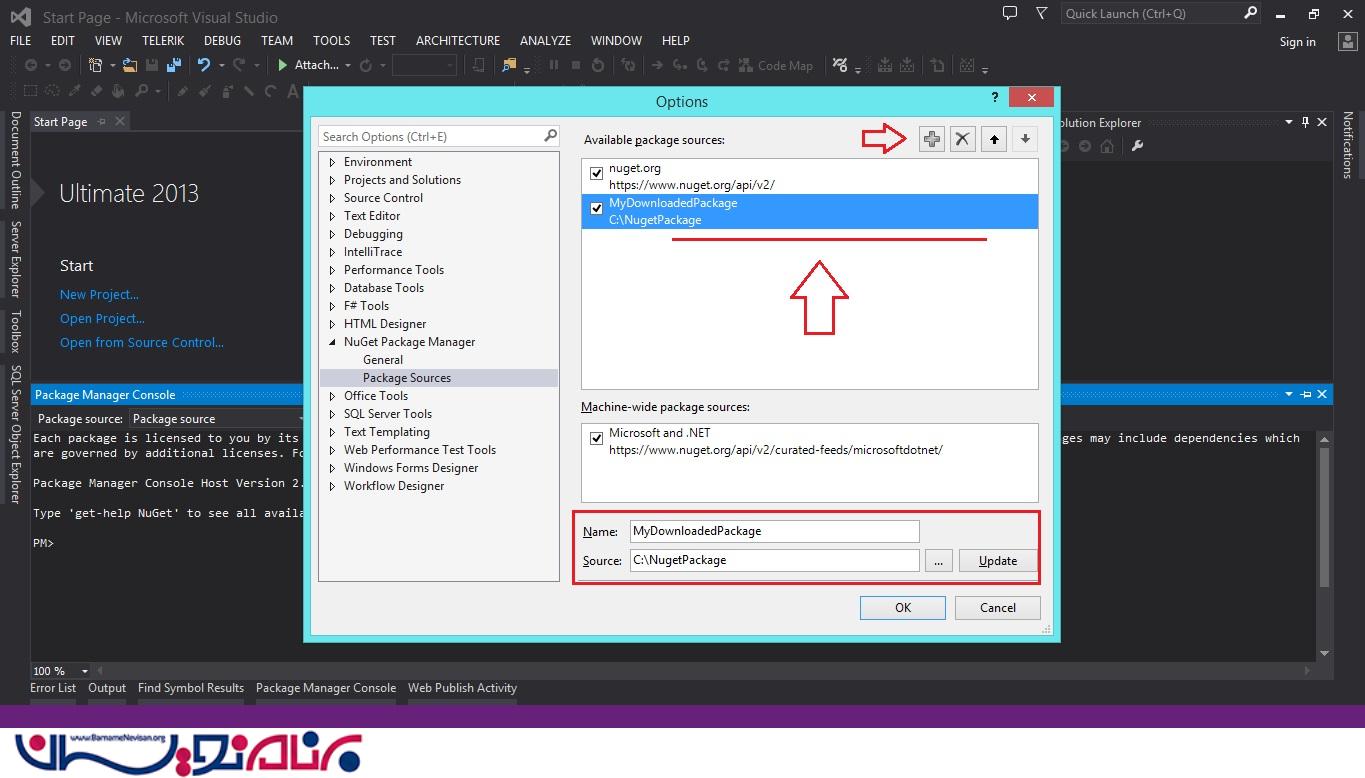Screen dimensions: 1365x778
Task: Select General under NuGet Package Manager
Action: pyautogui.click(x=383, y=360)
